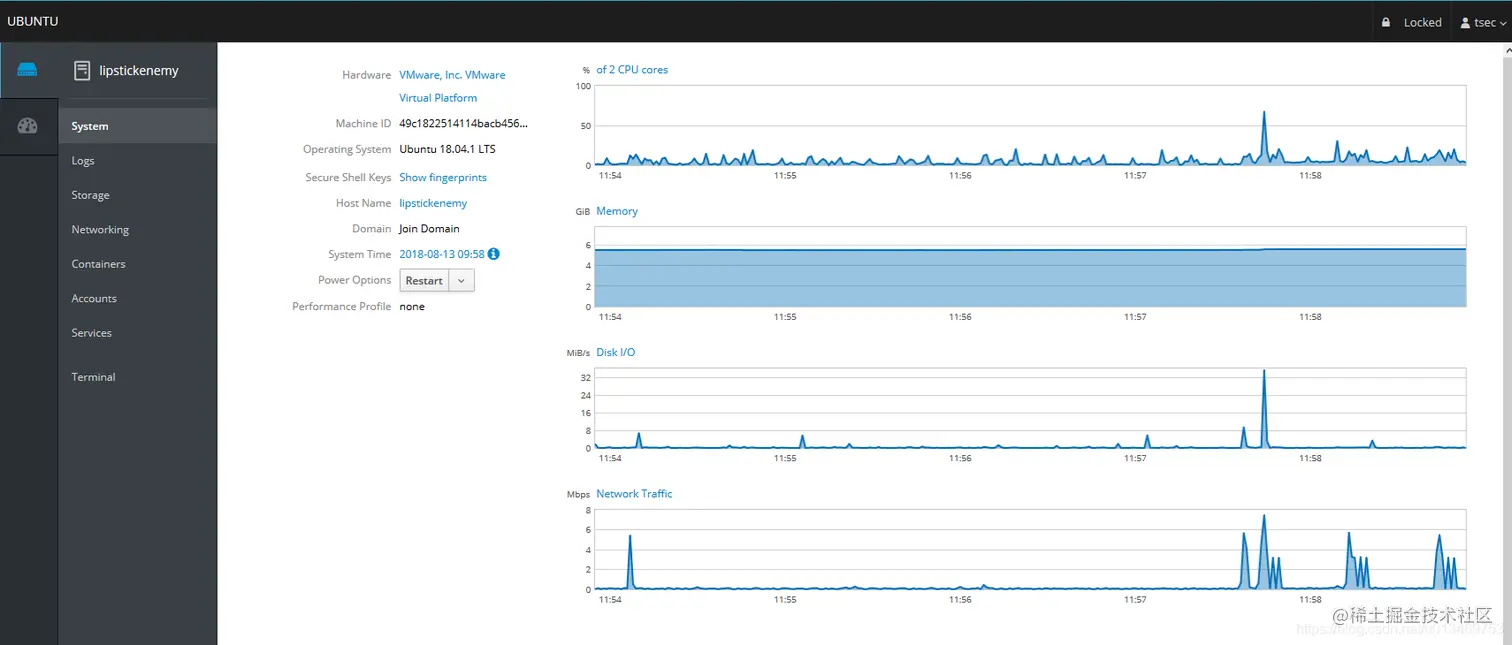Image resolution: width=1512 pixels, height=645 pixels.
Task: Click the Restart button
Action: pyautogui.click(x=424, y=281)
